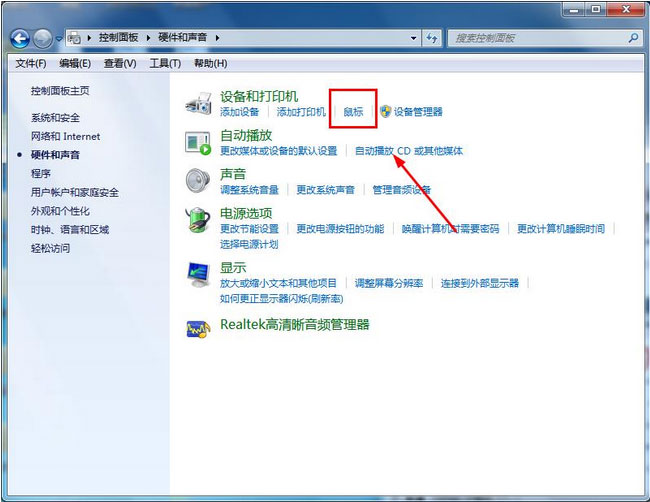The width and height of the screenshot is (650, 502).
Task: Open 网络和 Internet category in sidebar
Action: click(x=65, y=136)
